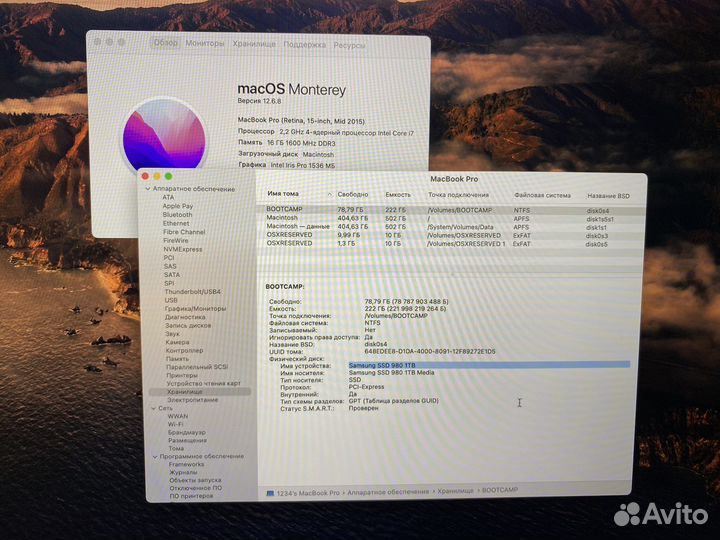Select SPI in hardware list
Image resolution: width=720 pixels, height=540 pixels.
tap(169, 283)
